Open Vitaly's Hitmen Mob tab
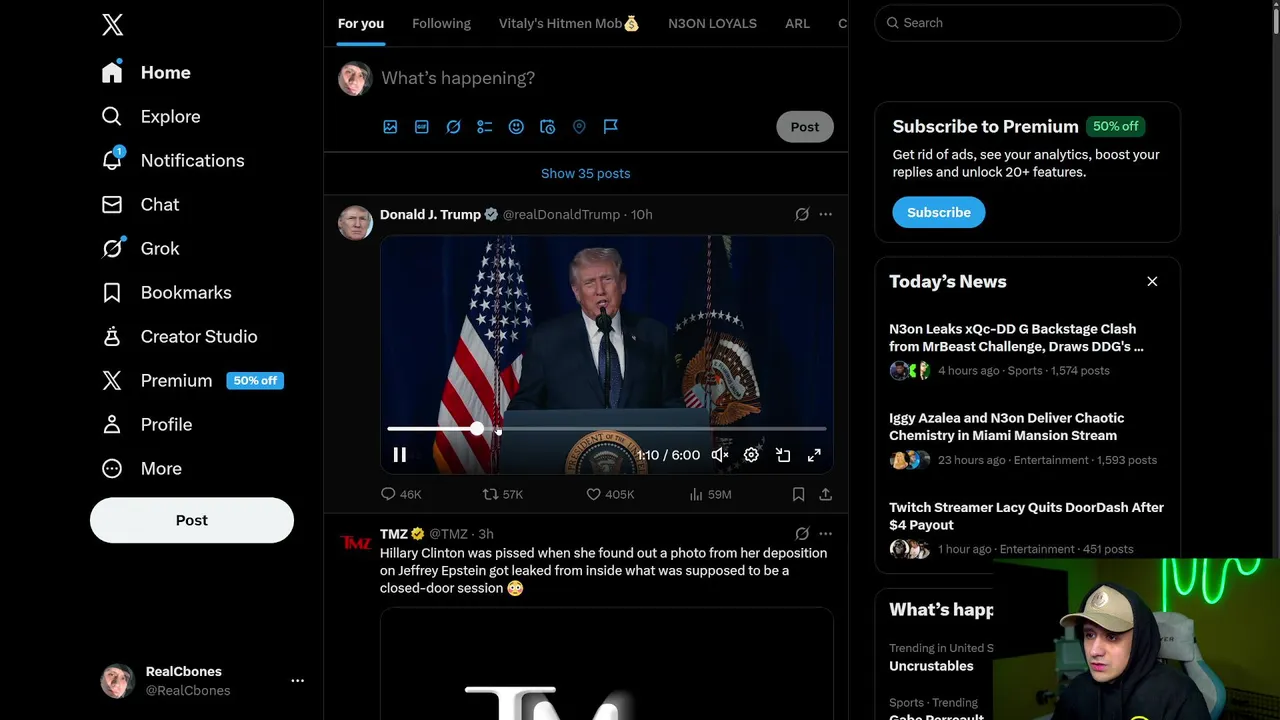The image size is (1280, 720). (x=569, y=23)
